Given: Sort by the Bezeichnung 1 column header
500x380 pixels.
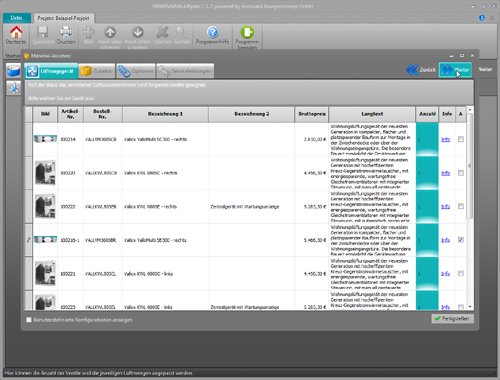Looking at the screenshot, I should tap(165, 114).
